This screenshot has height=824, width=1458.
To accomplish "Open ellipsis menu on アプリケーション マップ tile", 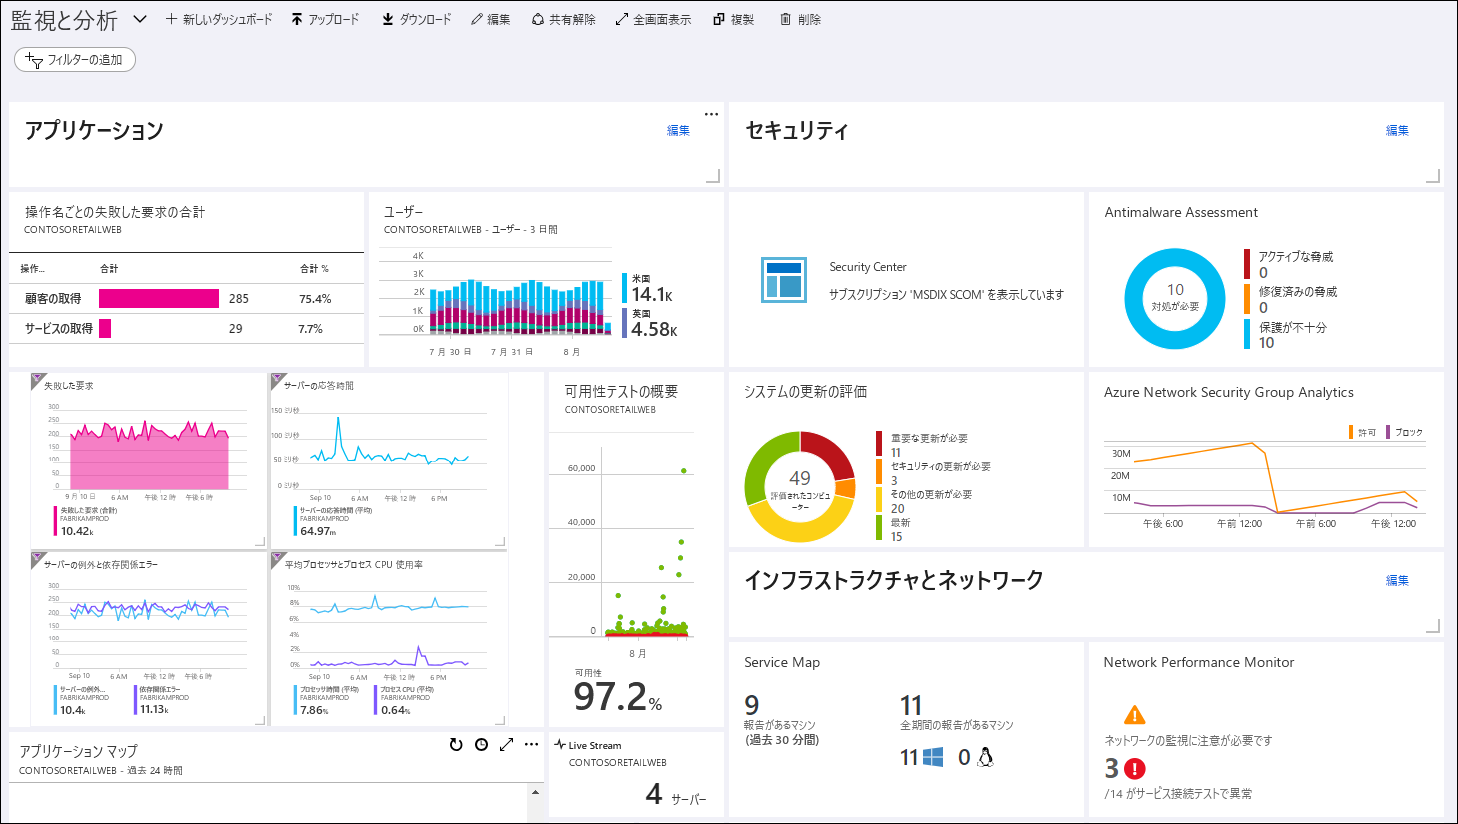I will [531, 744].
